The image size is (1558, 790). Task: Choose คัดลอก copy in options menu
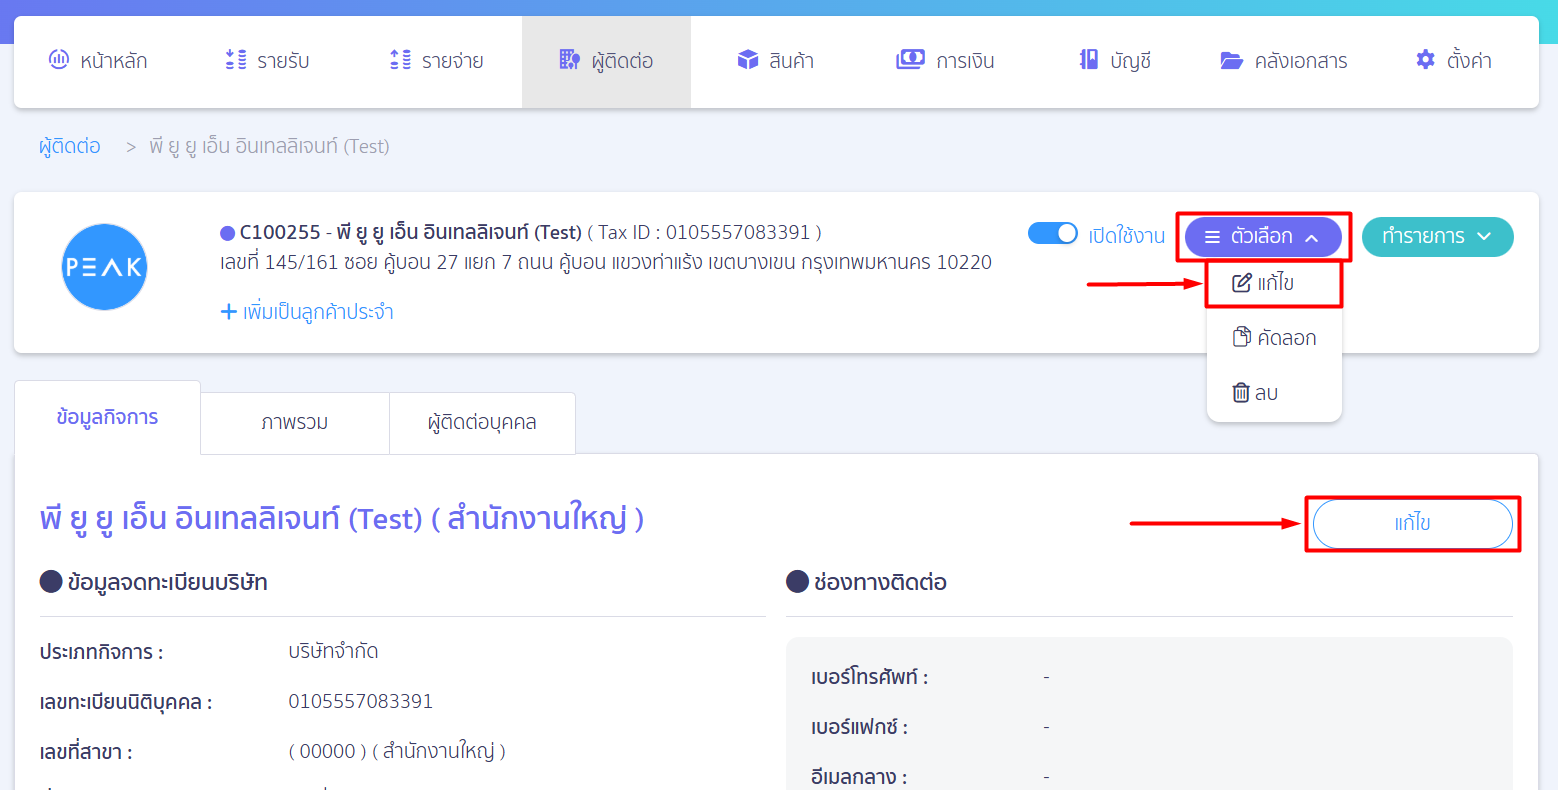[x=1274, y=338]
